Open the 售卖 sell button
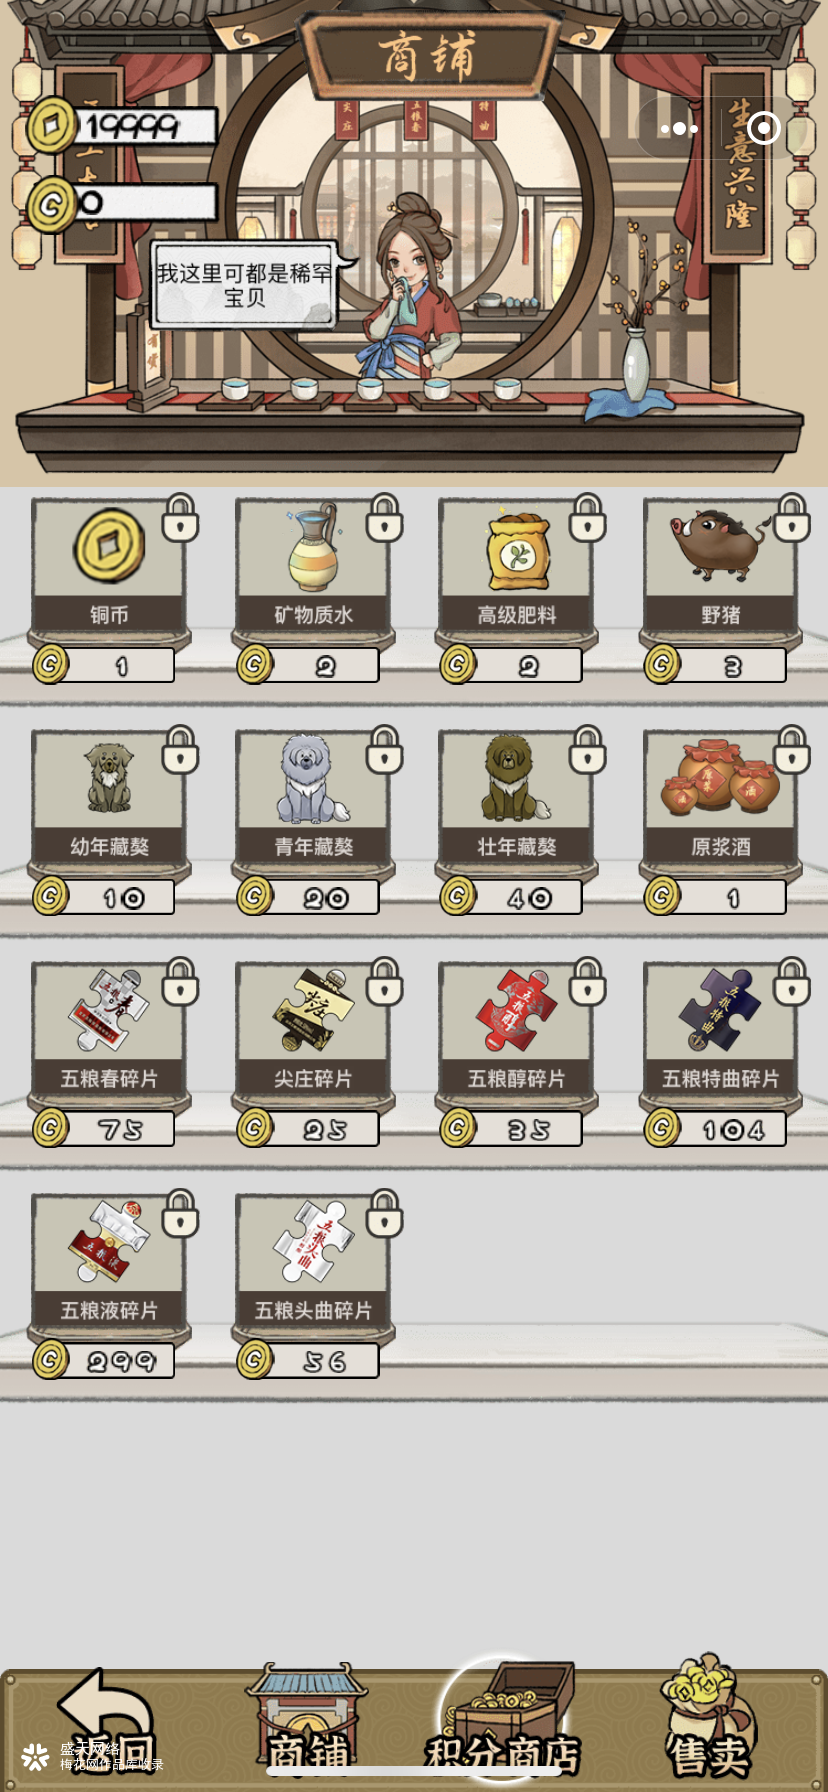The width and height of the screenshot is (828, 1792). (709, 1720)
